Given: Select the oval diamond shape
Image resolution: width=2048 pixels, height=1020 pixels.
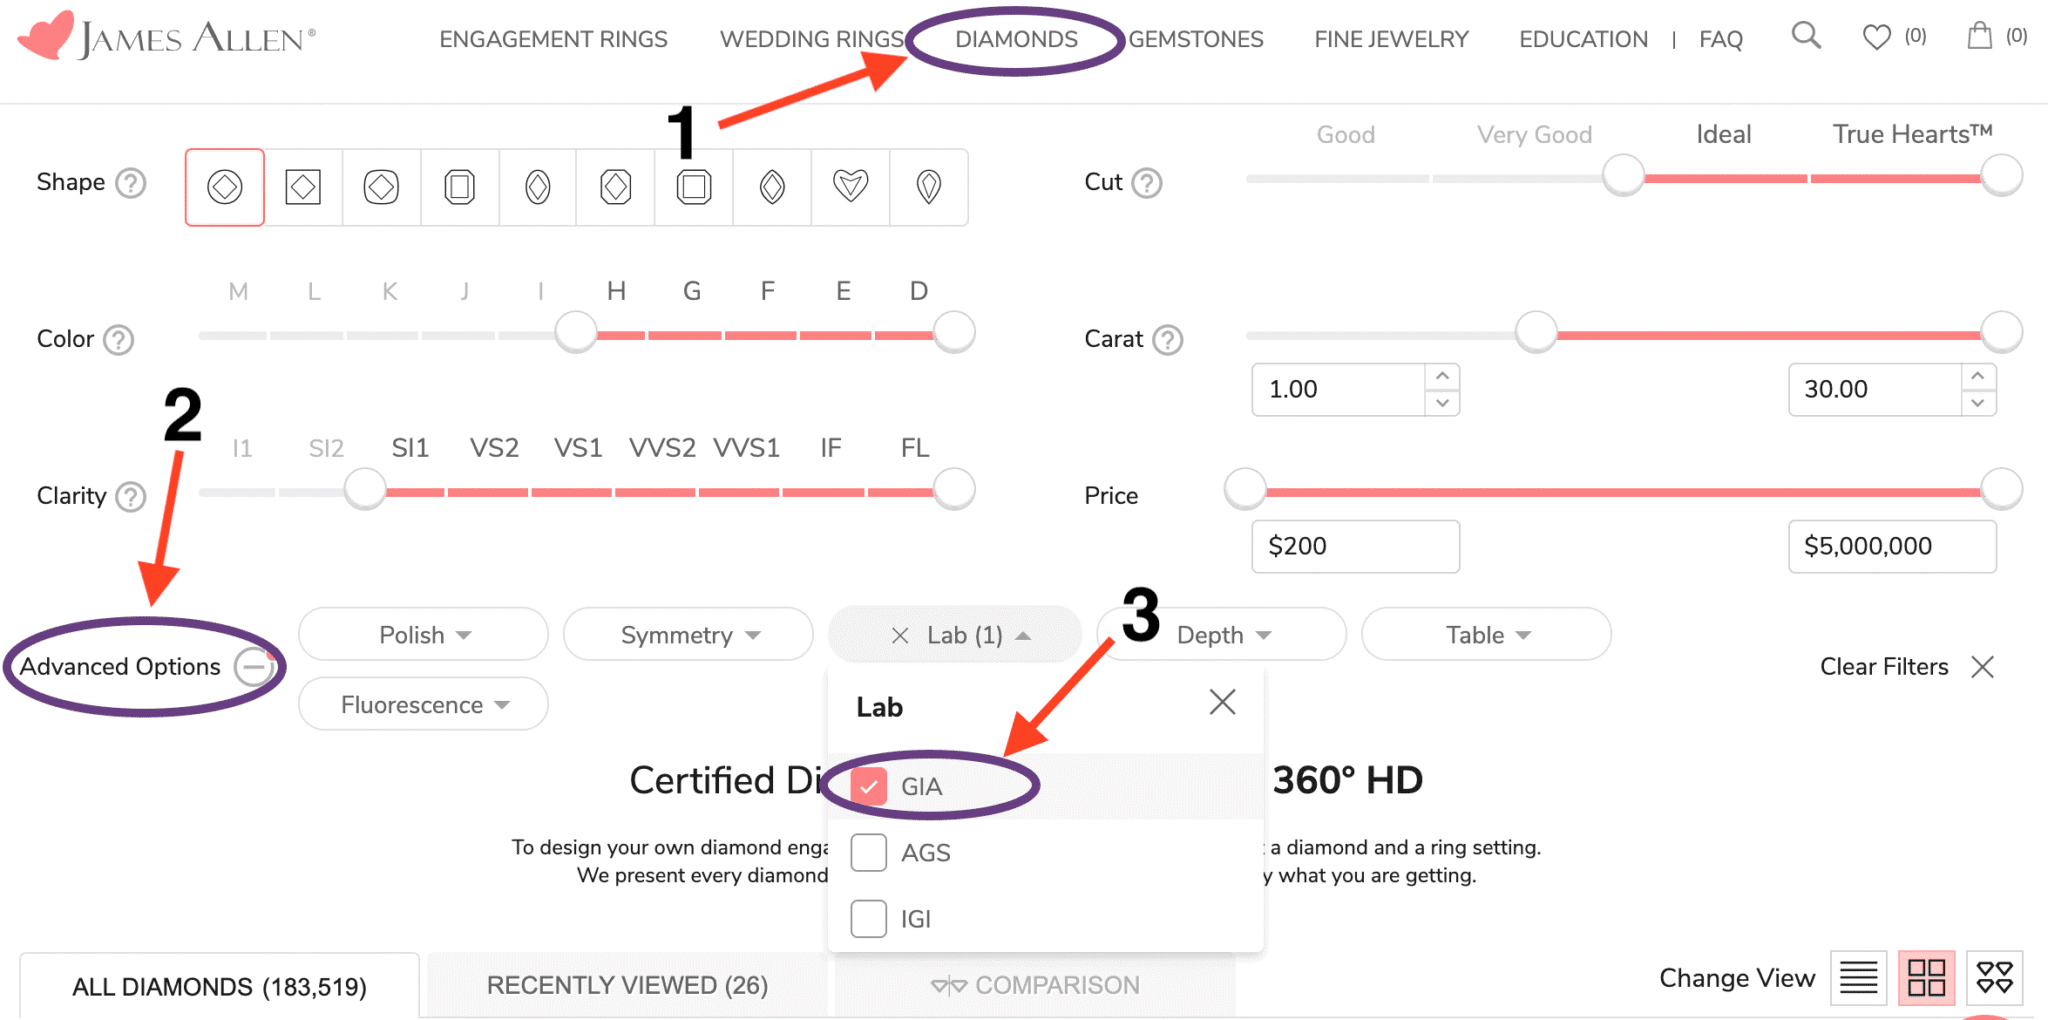Looking at the screenshot, I should pos(538,187).
